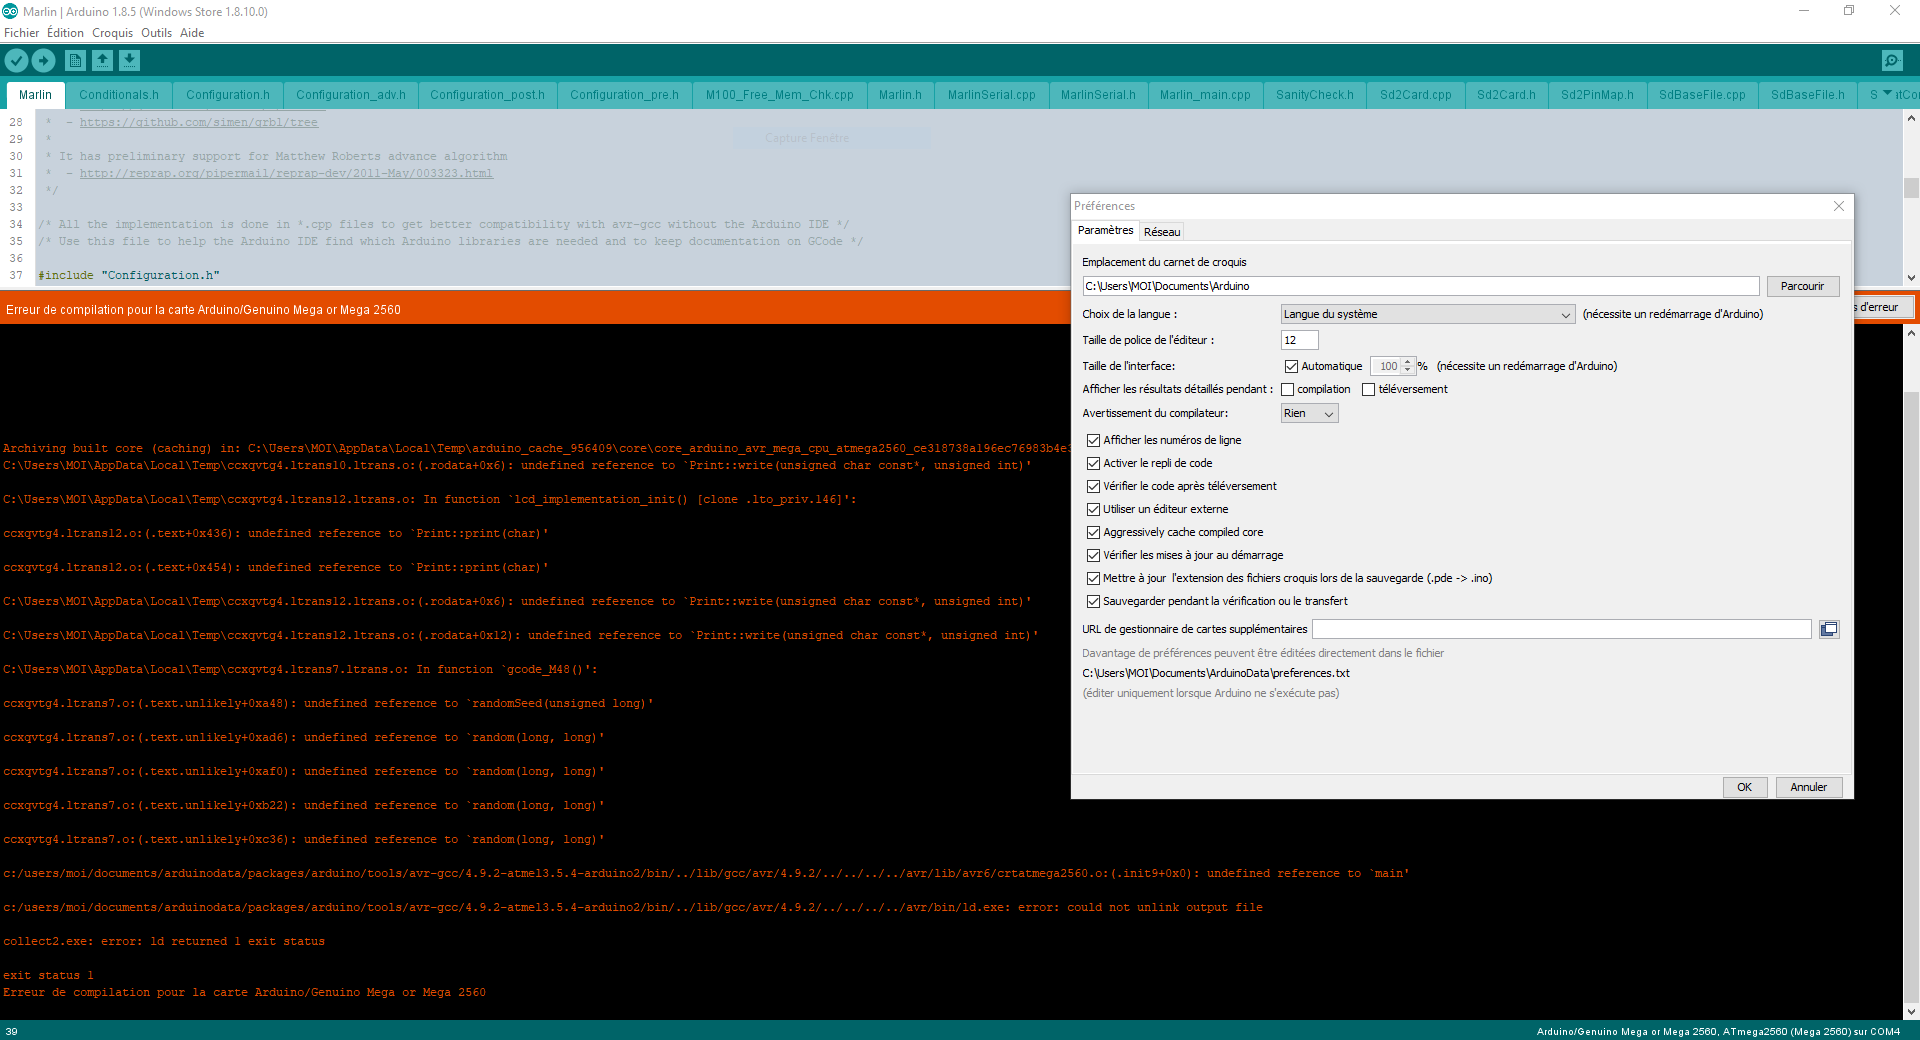Toggle the Automatique interface size checkbox
Image resolution: width=1920 pixels, height=1040 pixels.
click(x=1291, y=367)
